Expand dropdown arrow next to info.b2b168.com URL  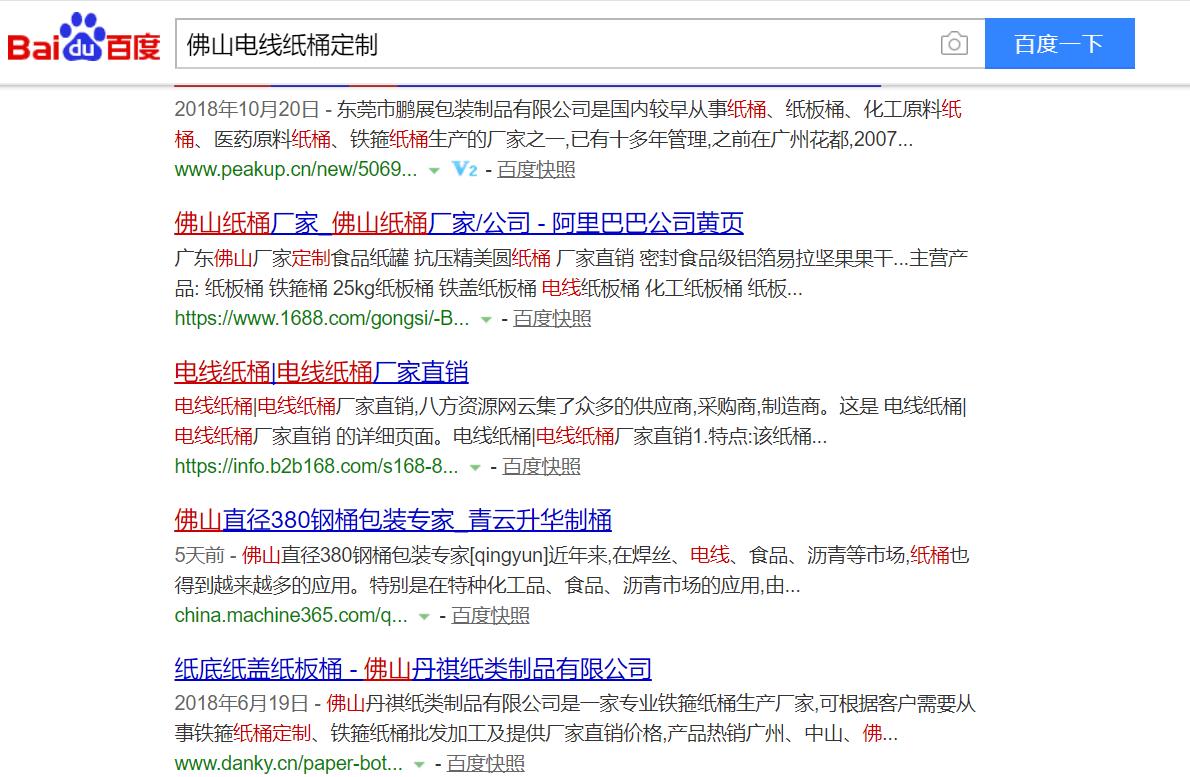pos(475,467)
